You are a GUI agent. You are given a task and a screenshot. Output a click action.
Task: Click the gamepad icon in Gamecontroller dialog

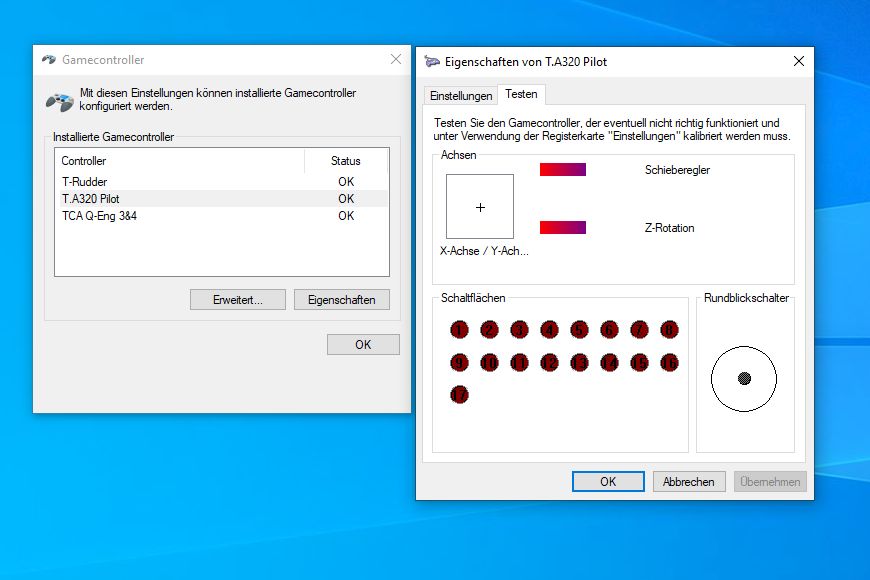59,101
